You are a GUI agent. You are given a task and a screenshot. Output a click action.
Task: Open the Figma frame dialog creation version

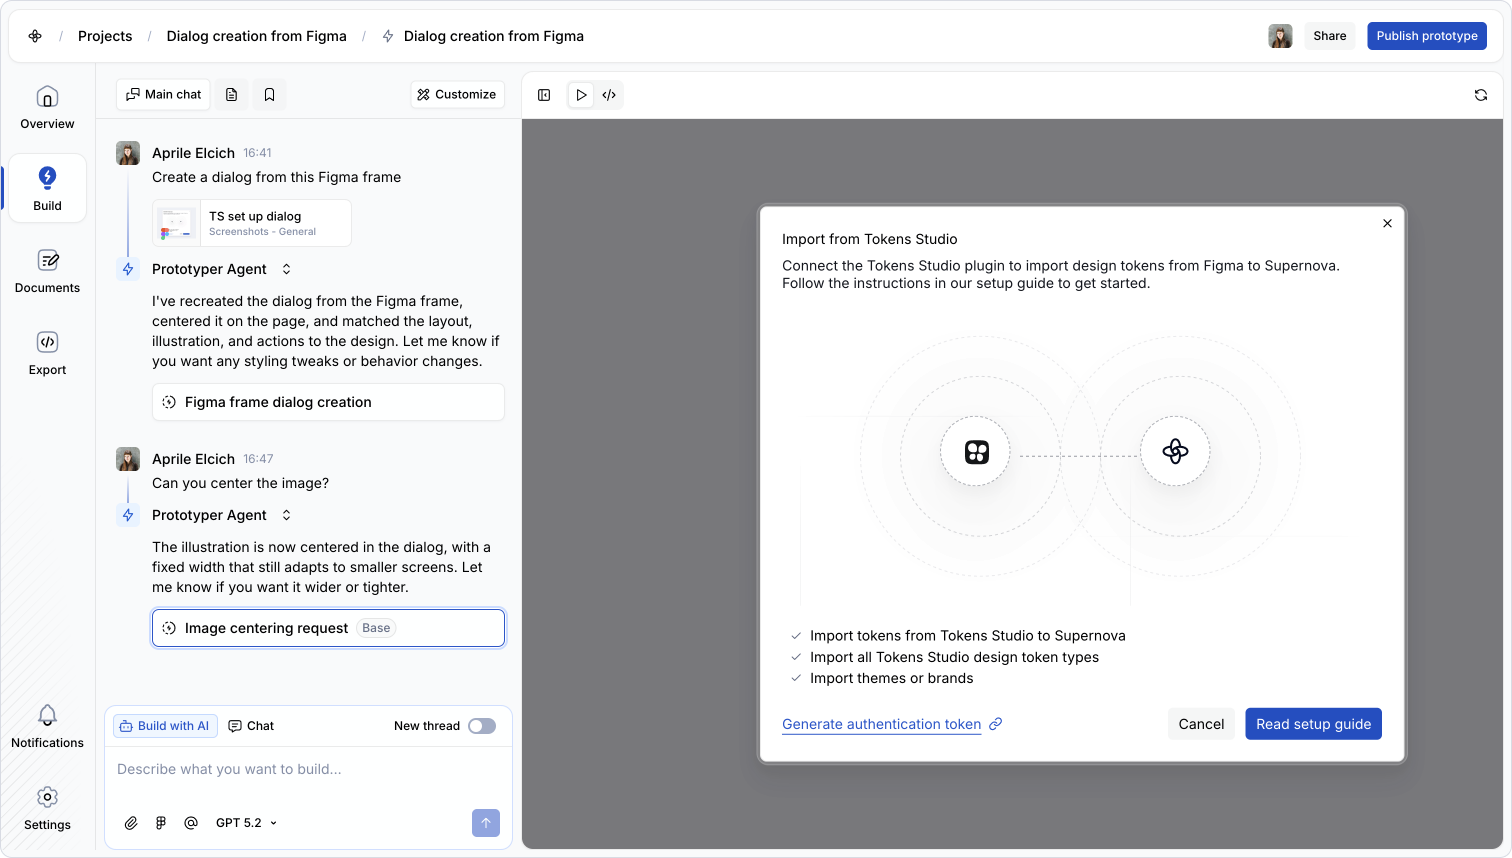(x=328, y=402)
